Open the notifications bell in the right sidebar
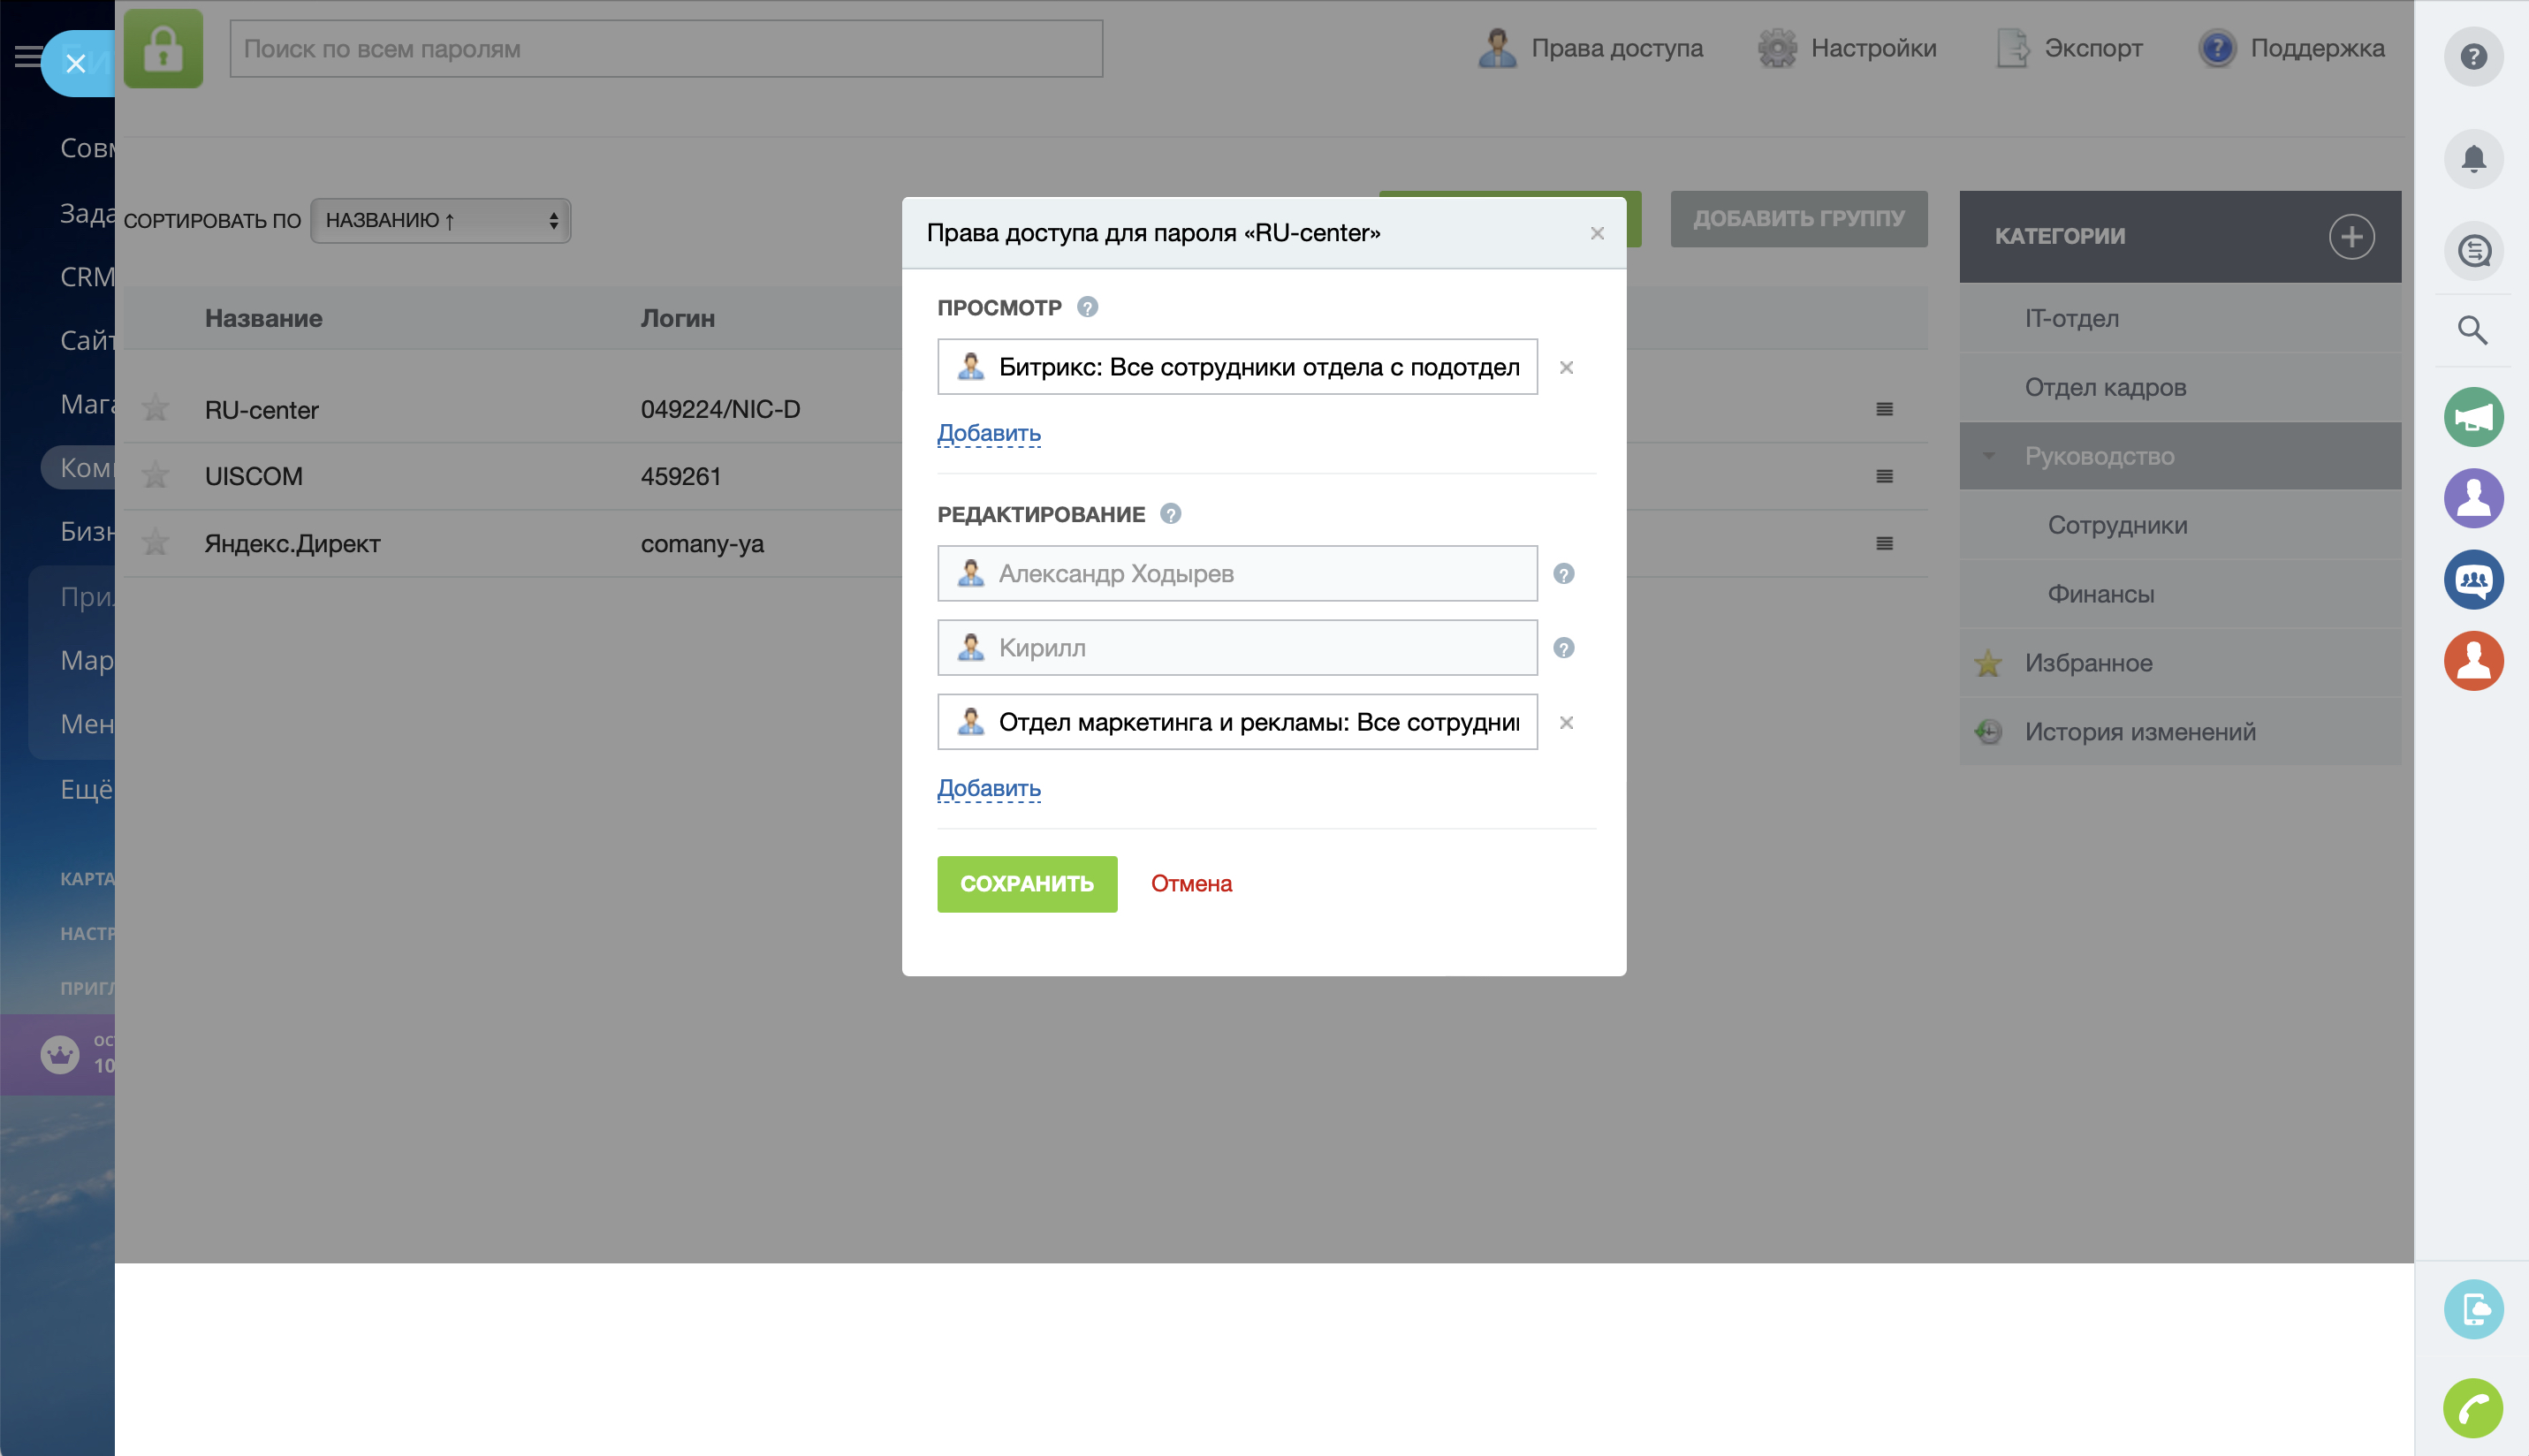Image resolution: width=2529 pixels, height=1456 pixels. [x=2473, y=159]
